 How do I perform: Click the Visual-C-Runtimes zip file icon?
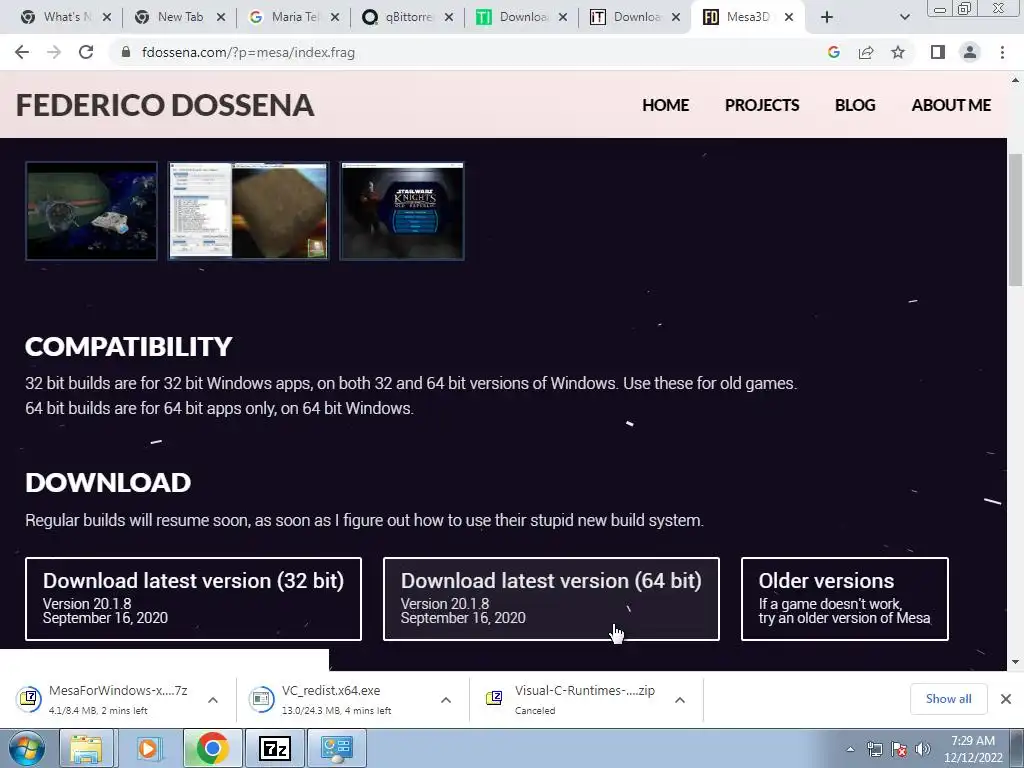pos(494,699)
